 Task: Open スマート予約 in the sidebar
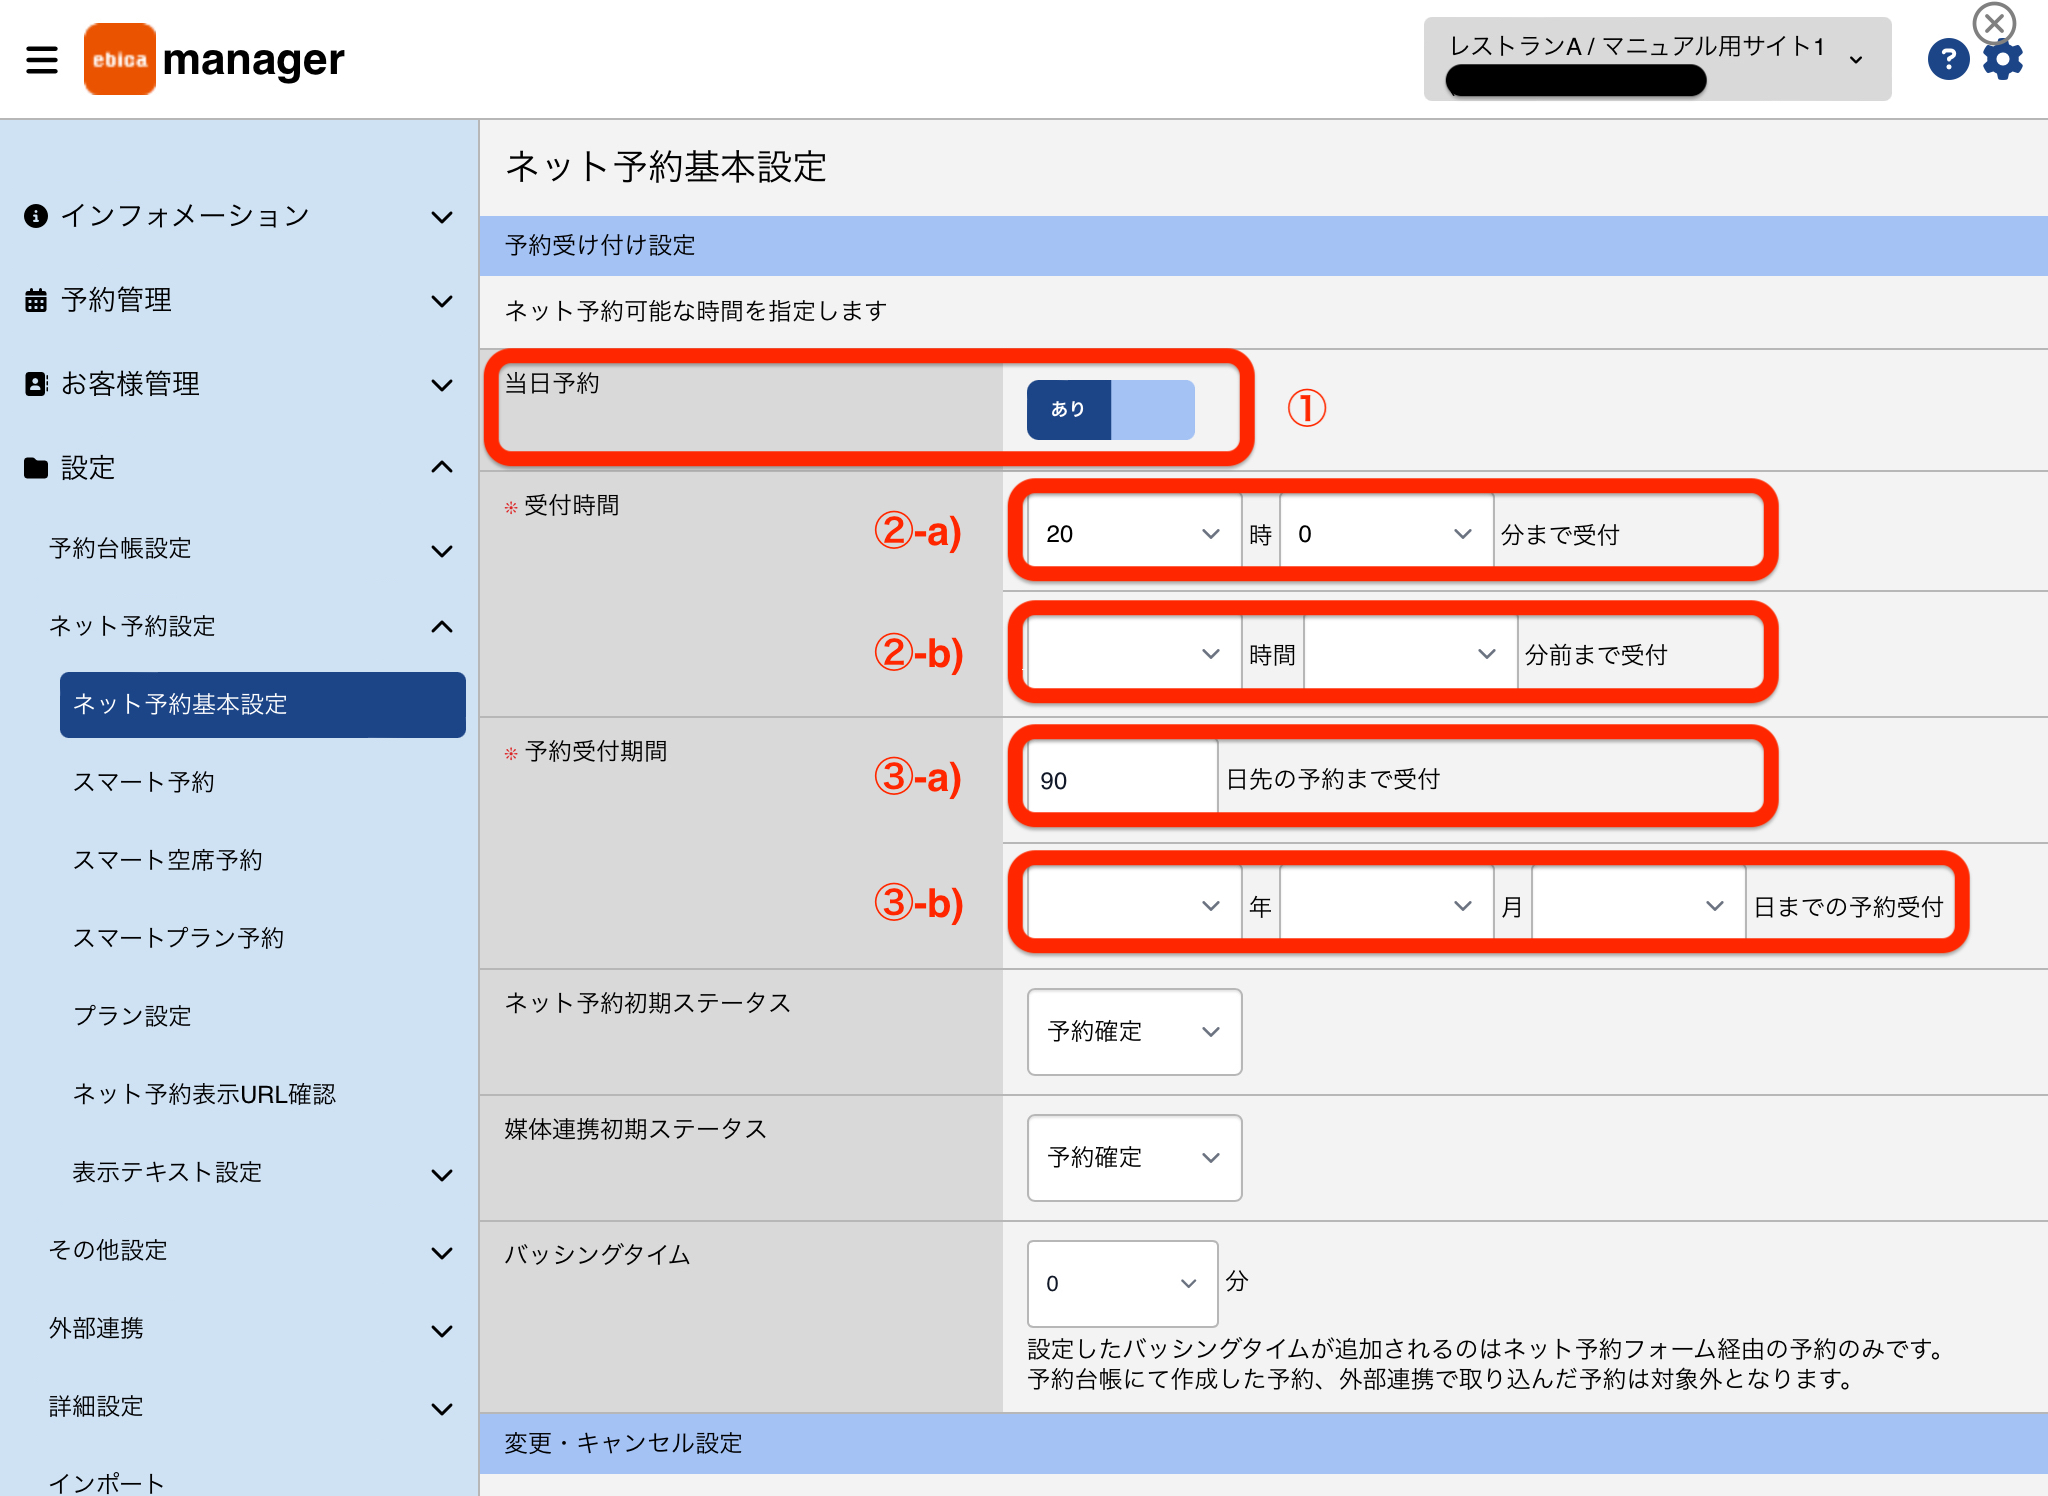[x=144, y=783]
